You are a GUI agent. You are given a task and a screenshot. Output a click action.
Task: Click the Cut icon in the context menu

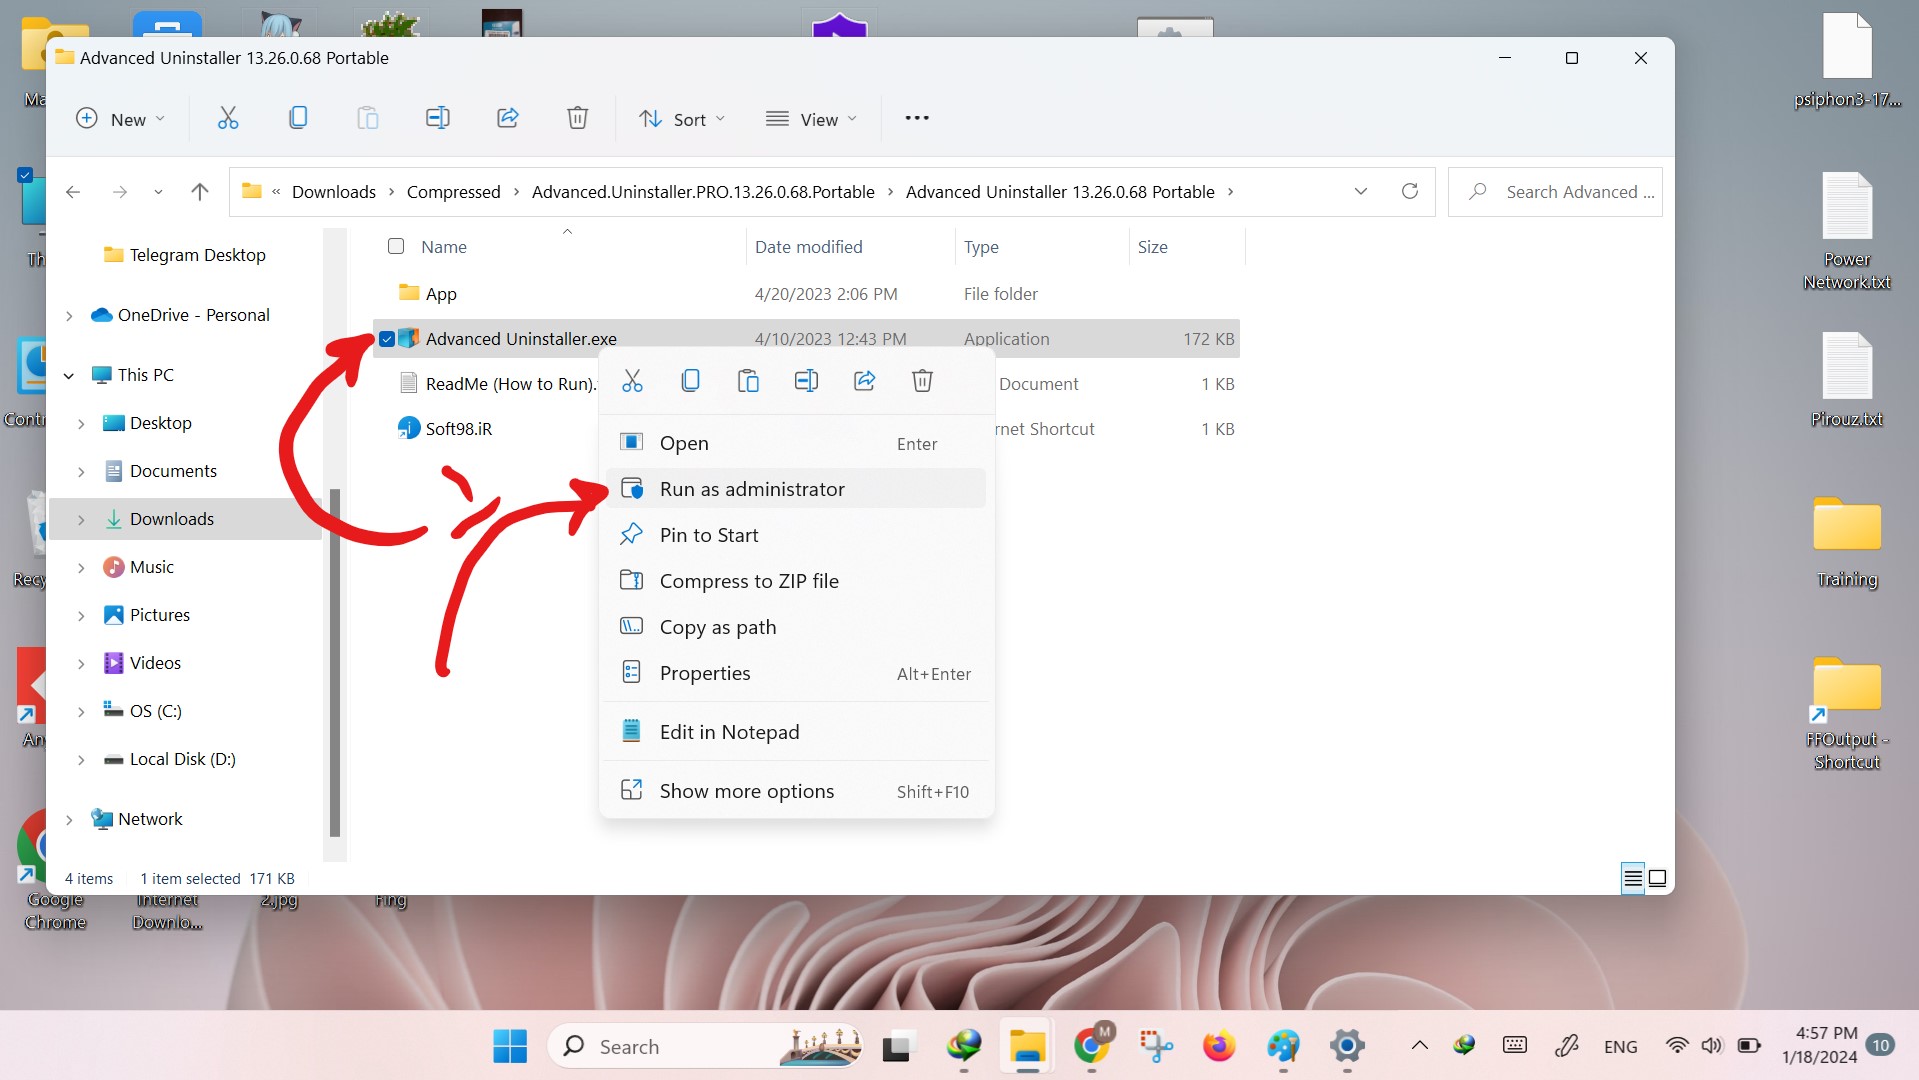click(x=632, y=381)
